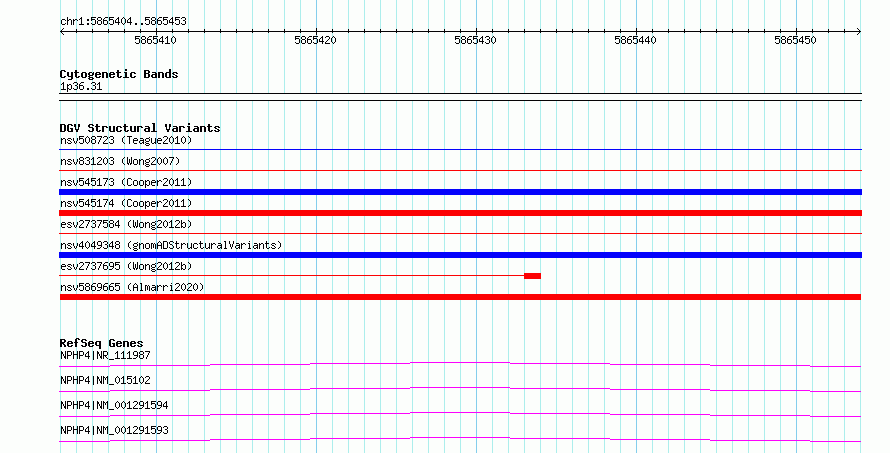Open variant esv2737695 (Wong2012b)
Screen dimensions: 890x453
[x=126, y=266]
